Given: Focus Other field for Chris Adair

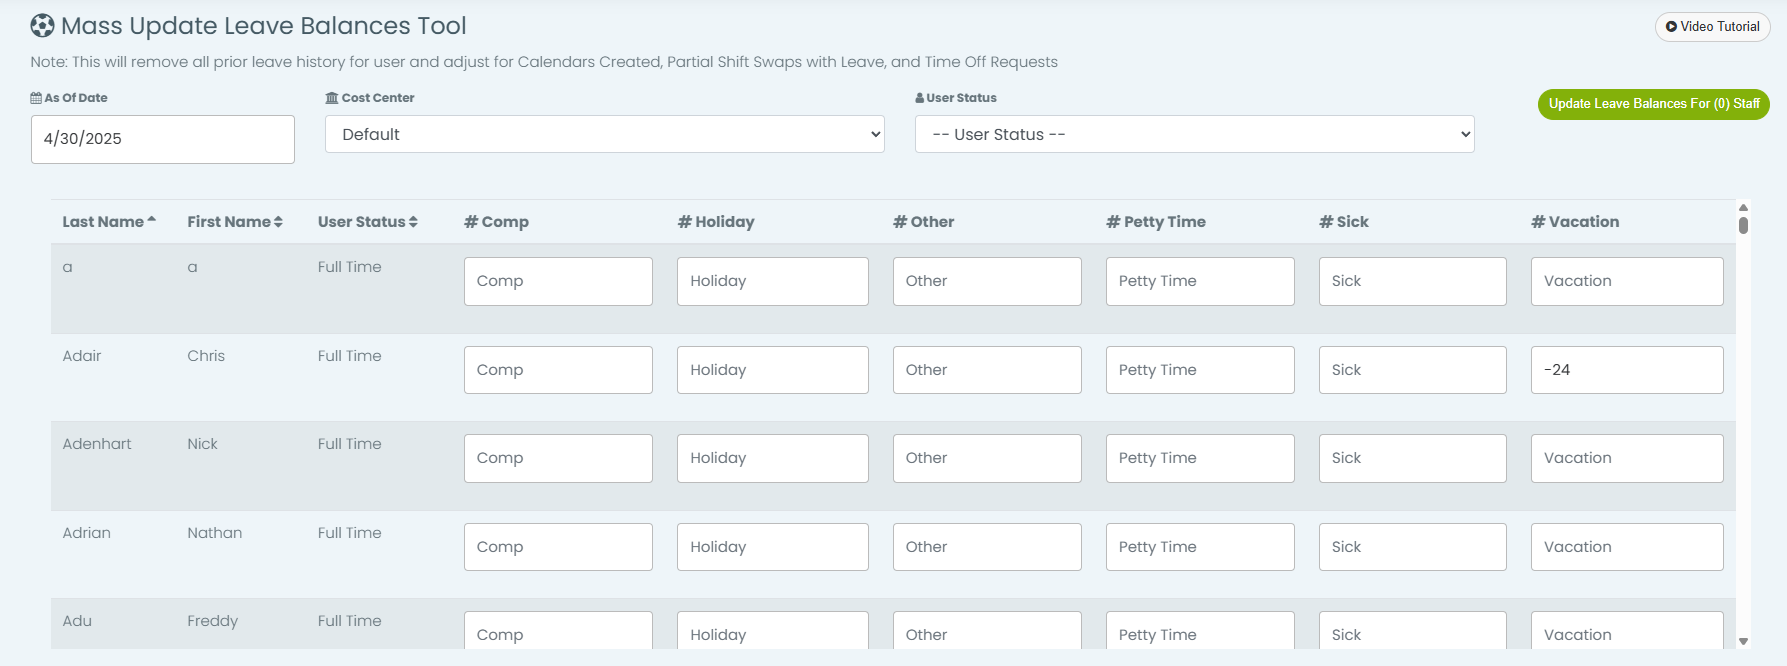Looking at the screenshot, I should [987, 370].
